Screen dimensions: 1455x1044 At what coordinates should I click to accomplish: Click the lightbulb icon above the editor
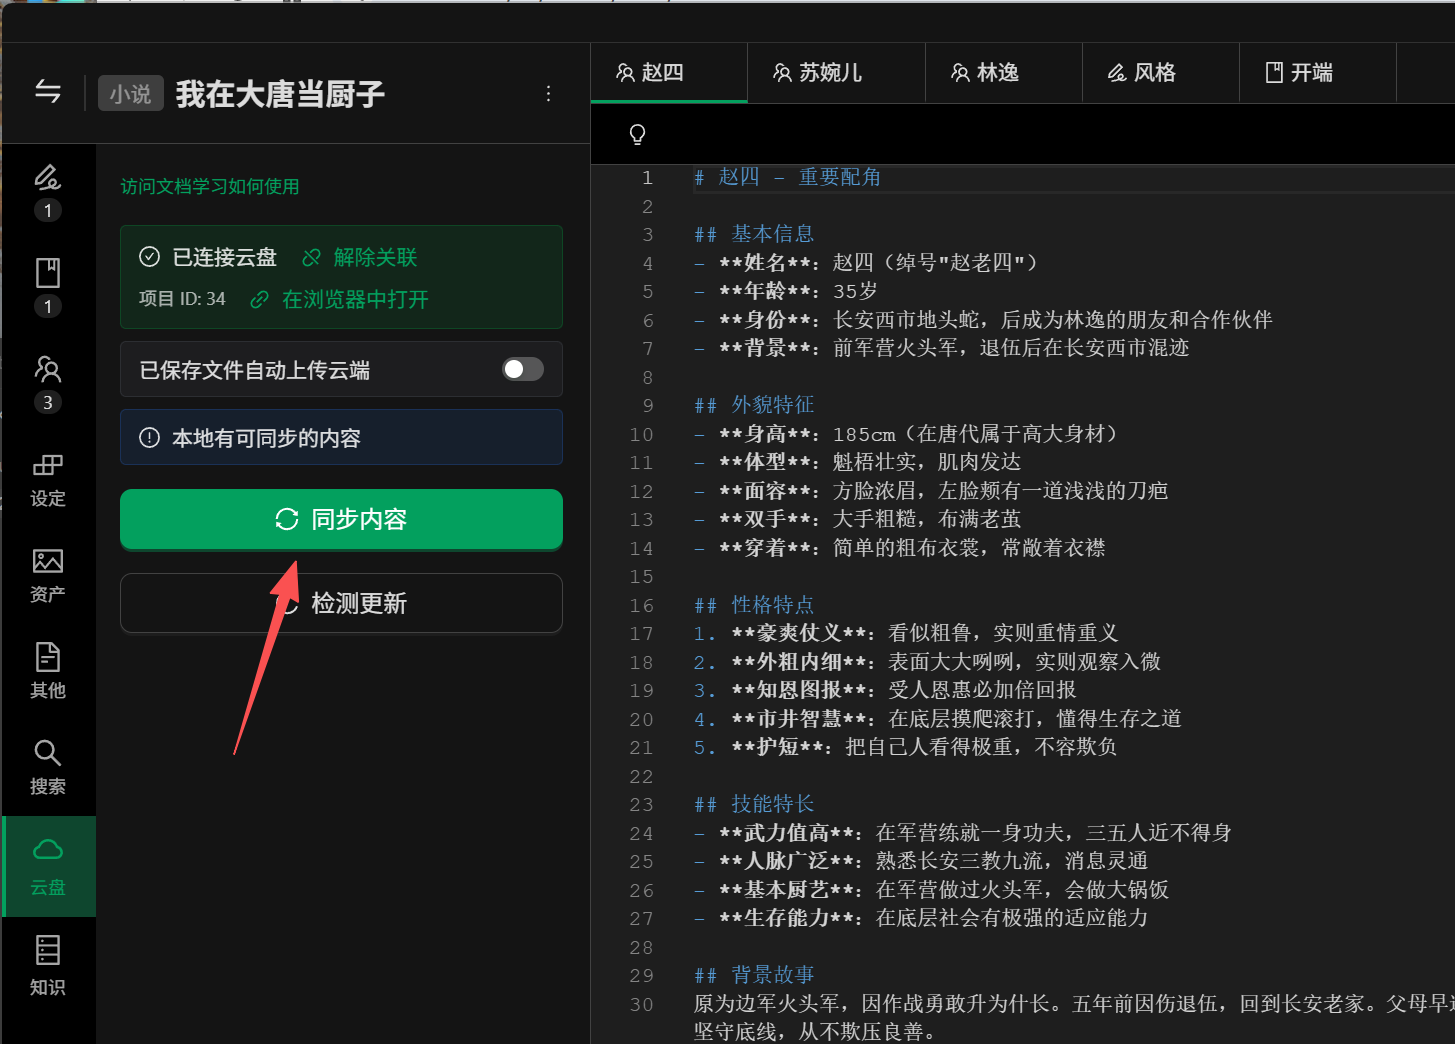[637, 134]
